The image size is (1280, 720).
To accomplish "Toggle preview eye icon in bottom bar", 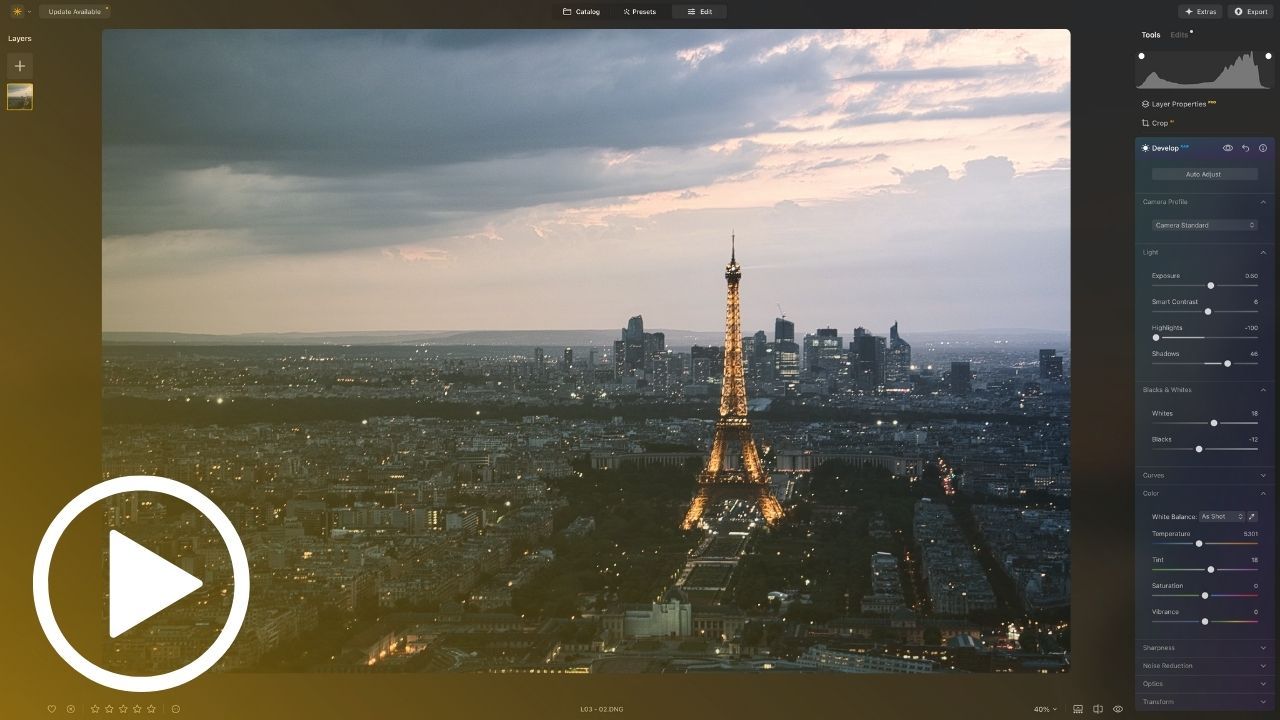I will pos(1118,709).
